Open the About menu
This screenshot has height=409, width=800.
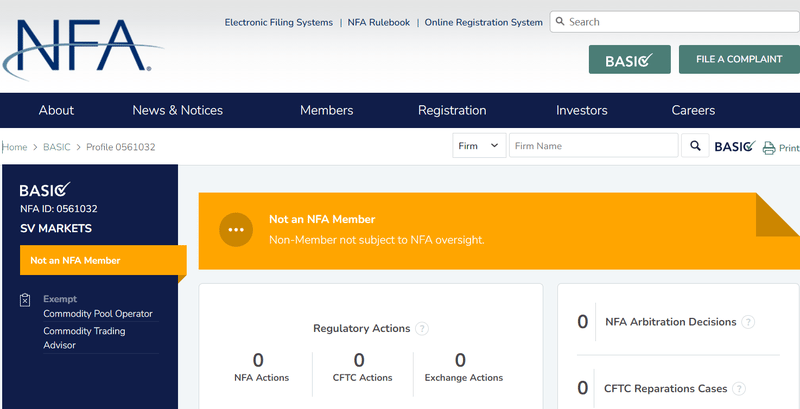click(x=56, y=110)
